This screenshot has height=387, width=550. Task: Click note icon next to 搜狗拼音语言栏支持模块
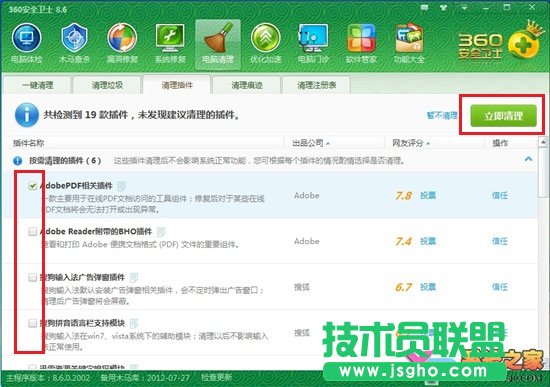(134, 323)
